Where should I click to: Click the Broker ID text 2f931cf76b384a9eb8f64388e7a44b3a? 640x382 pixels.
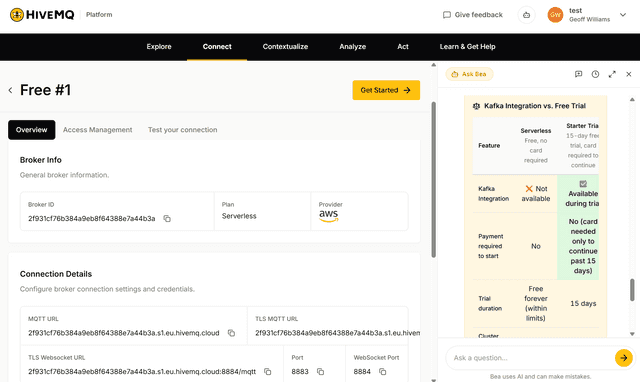pos(91,219)
